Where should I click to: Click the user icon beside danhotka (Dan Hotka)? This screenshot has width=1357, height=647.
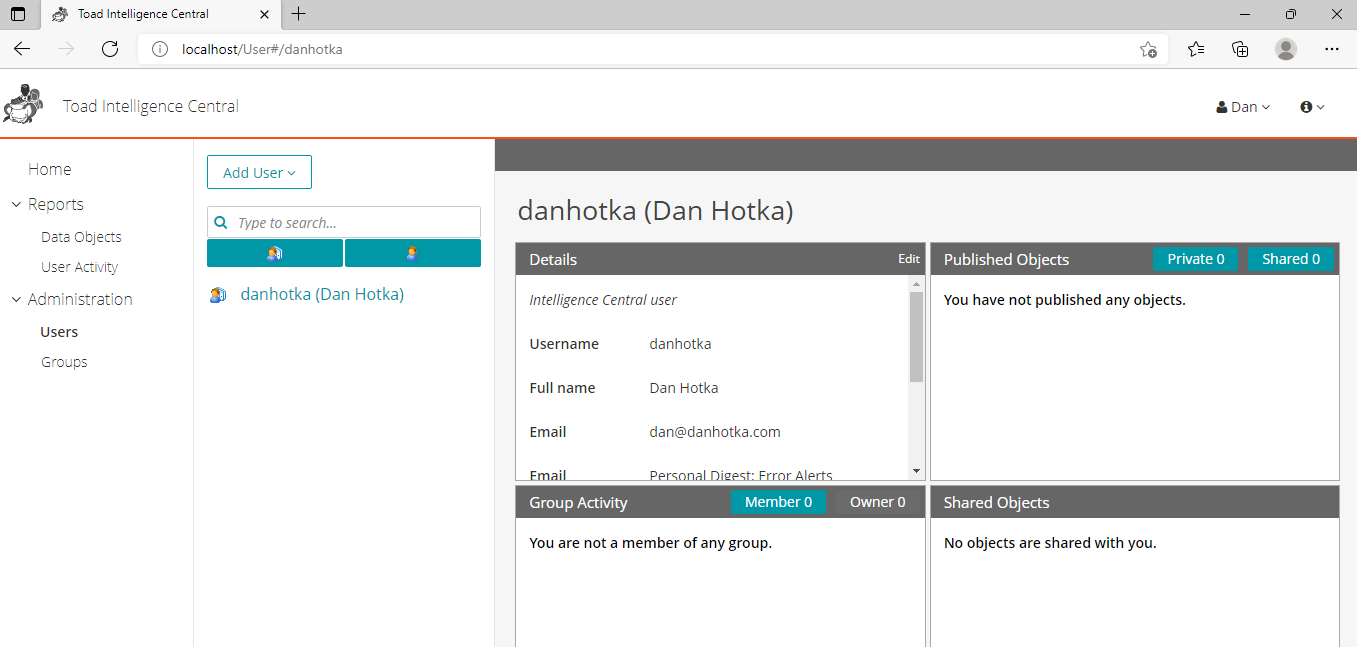[x=218, y=295]
